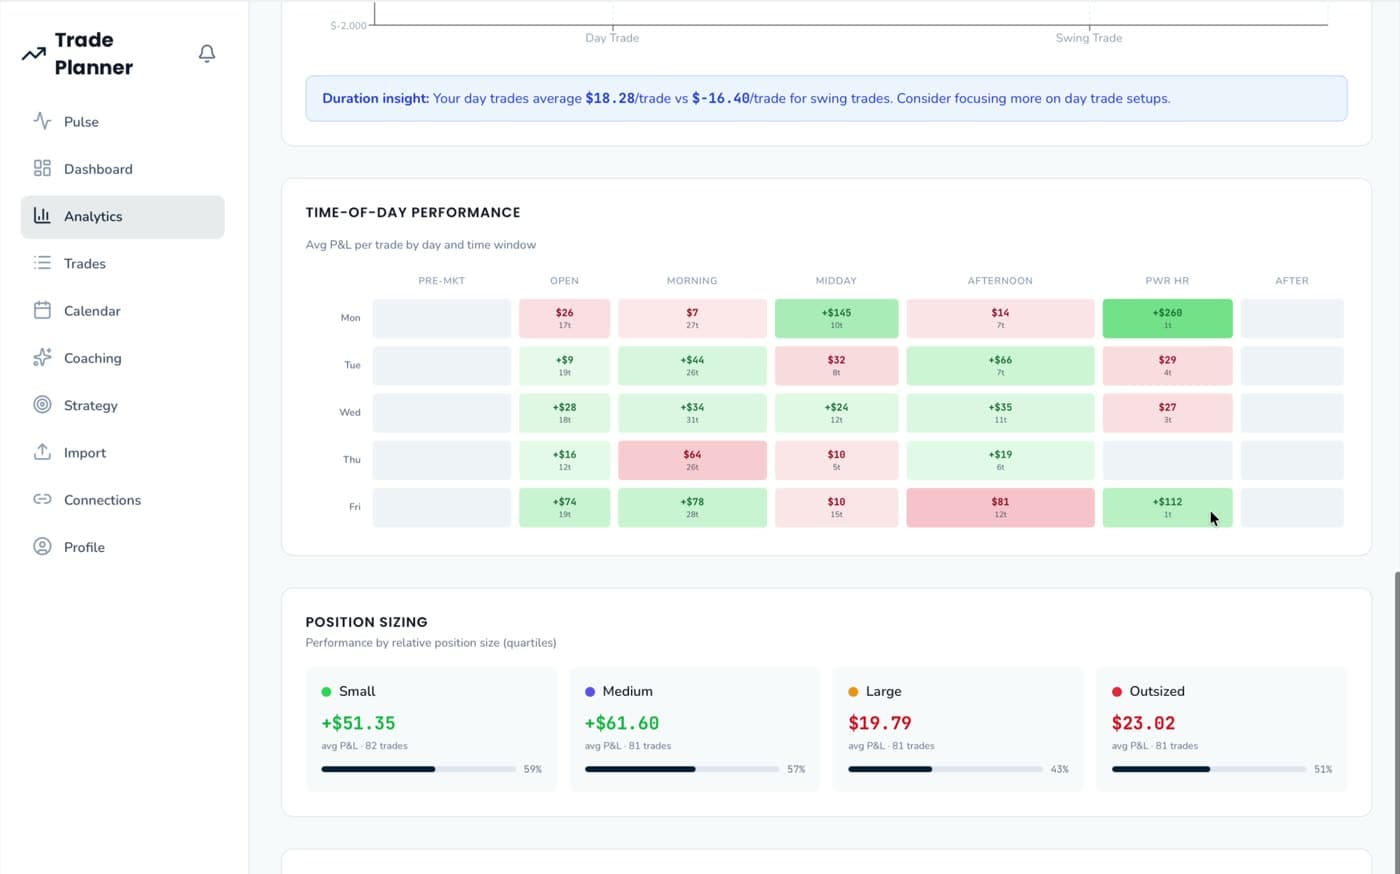Click the Connections link icon
The width and height of the screenshot is (1400, 874).
tap(42, 499)
